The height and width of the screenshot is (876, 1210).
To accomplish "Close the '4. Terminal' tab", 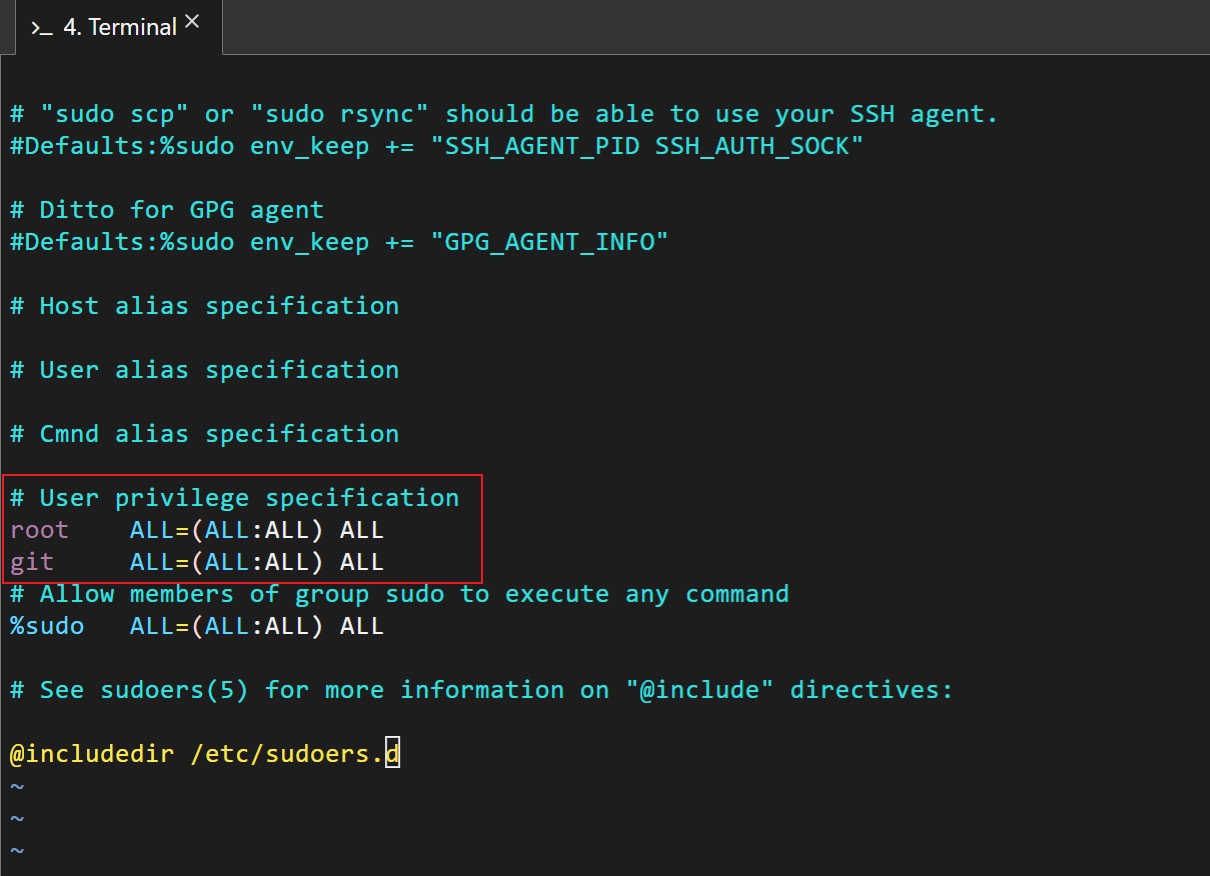I will (192, 19).
